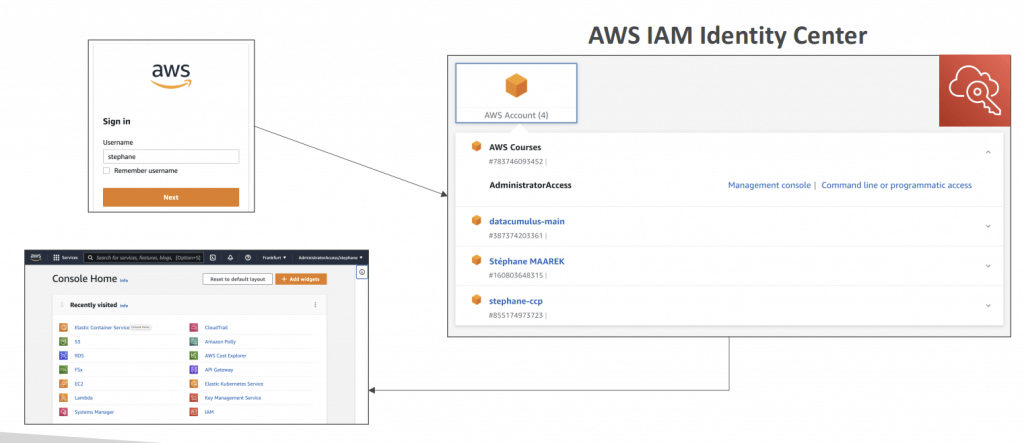1024x443 pixels.
Task: Click the AWS Cost Explorer icon
Action: (x=194, y=356)
